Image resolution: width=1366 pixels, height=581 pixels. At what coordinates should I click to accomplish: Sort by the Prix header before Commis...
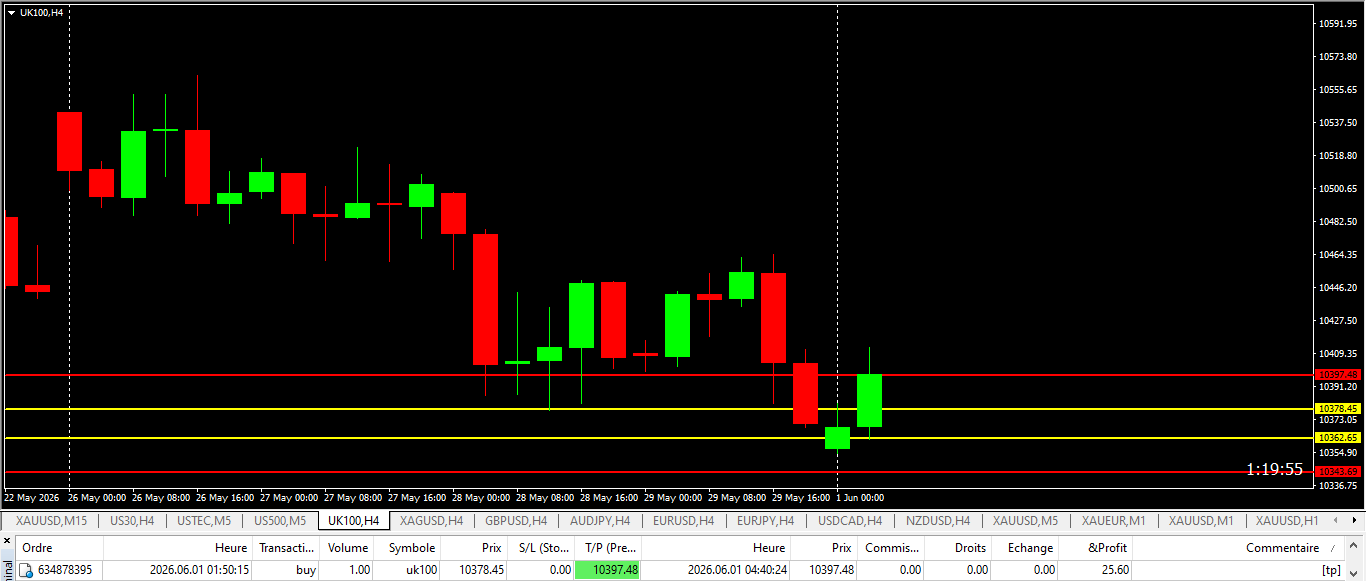click(x=824, y=548)
